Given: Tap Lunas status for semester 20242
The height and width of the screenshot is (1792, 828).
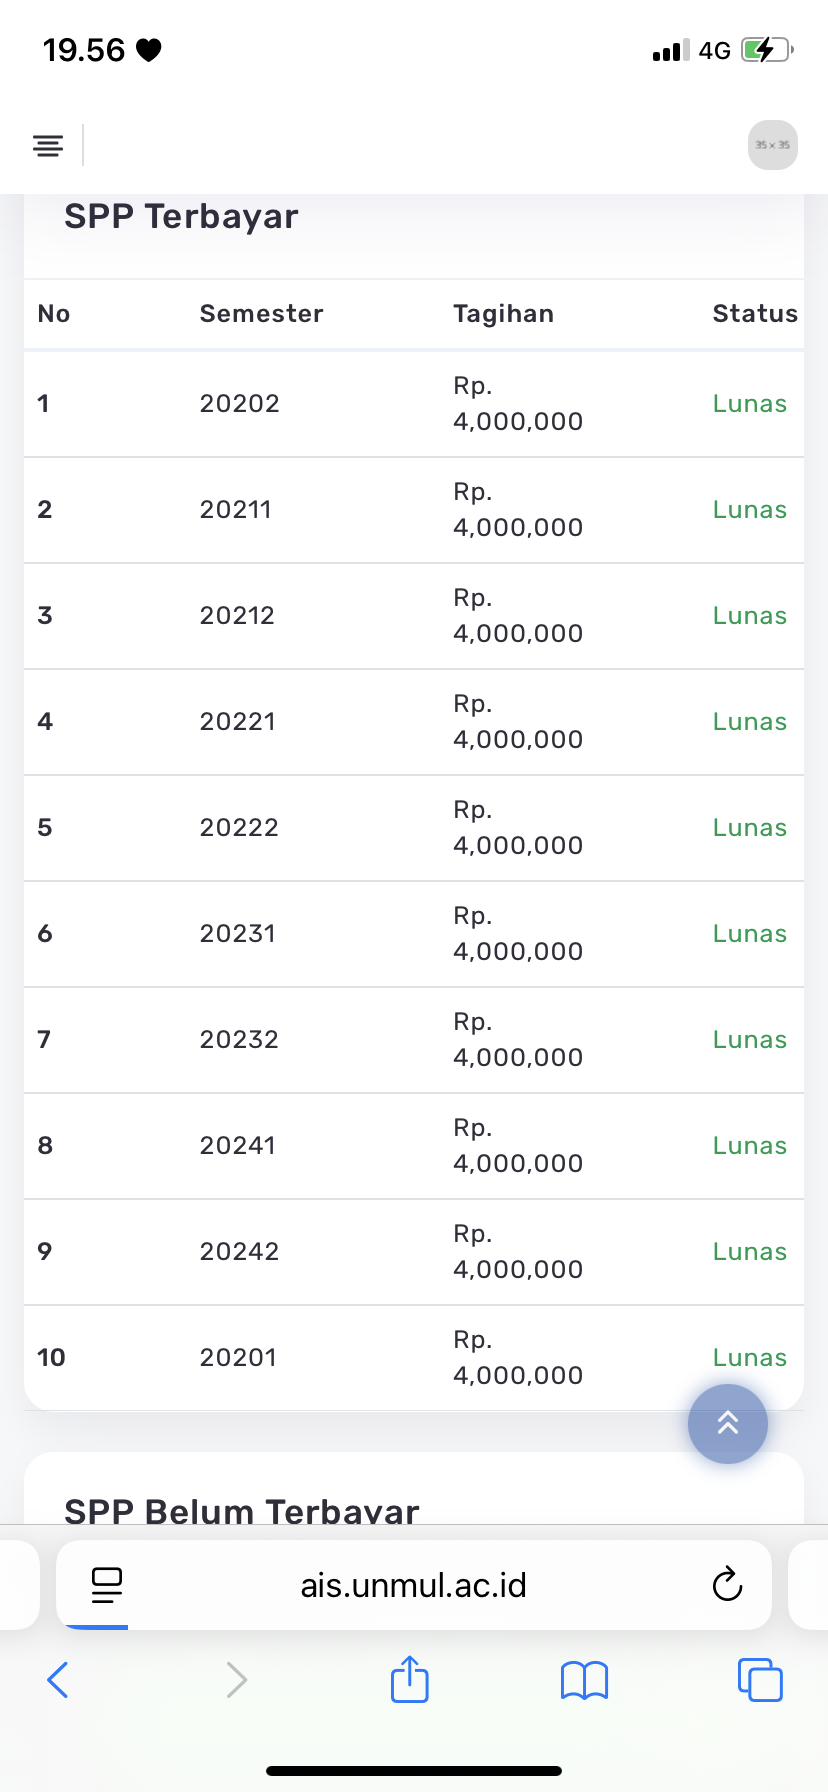Looking at the screenshot, I should click(750, 1252).
